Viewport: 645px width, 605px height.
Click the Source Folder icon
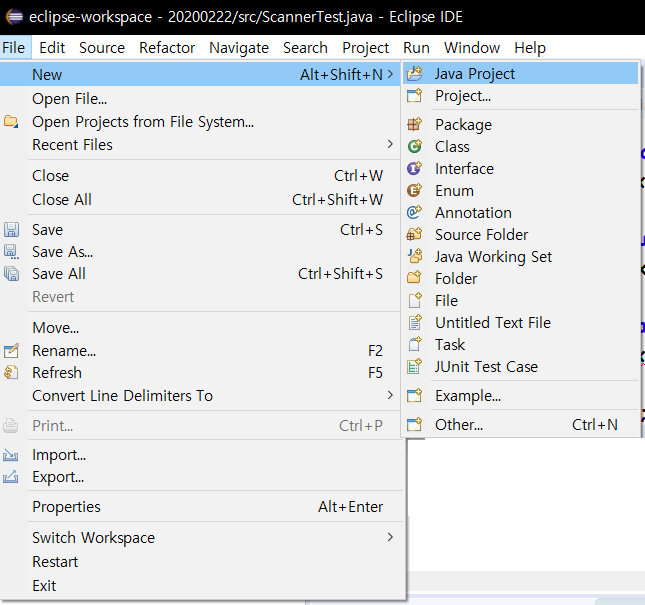[414, 234]
